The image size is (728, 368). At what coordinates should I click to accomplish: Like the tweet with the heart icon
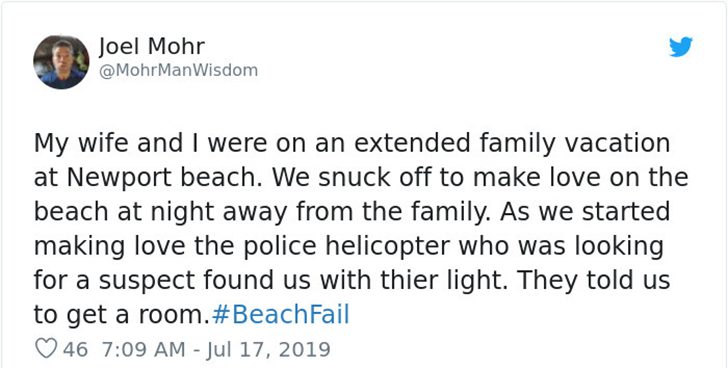click(x=46, y=349)
